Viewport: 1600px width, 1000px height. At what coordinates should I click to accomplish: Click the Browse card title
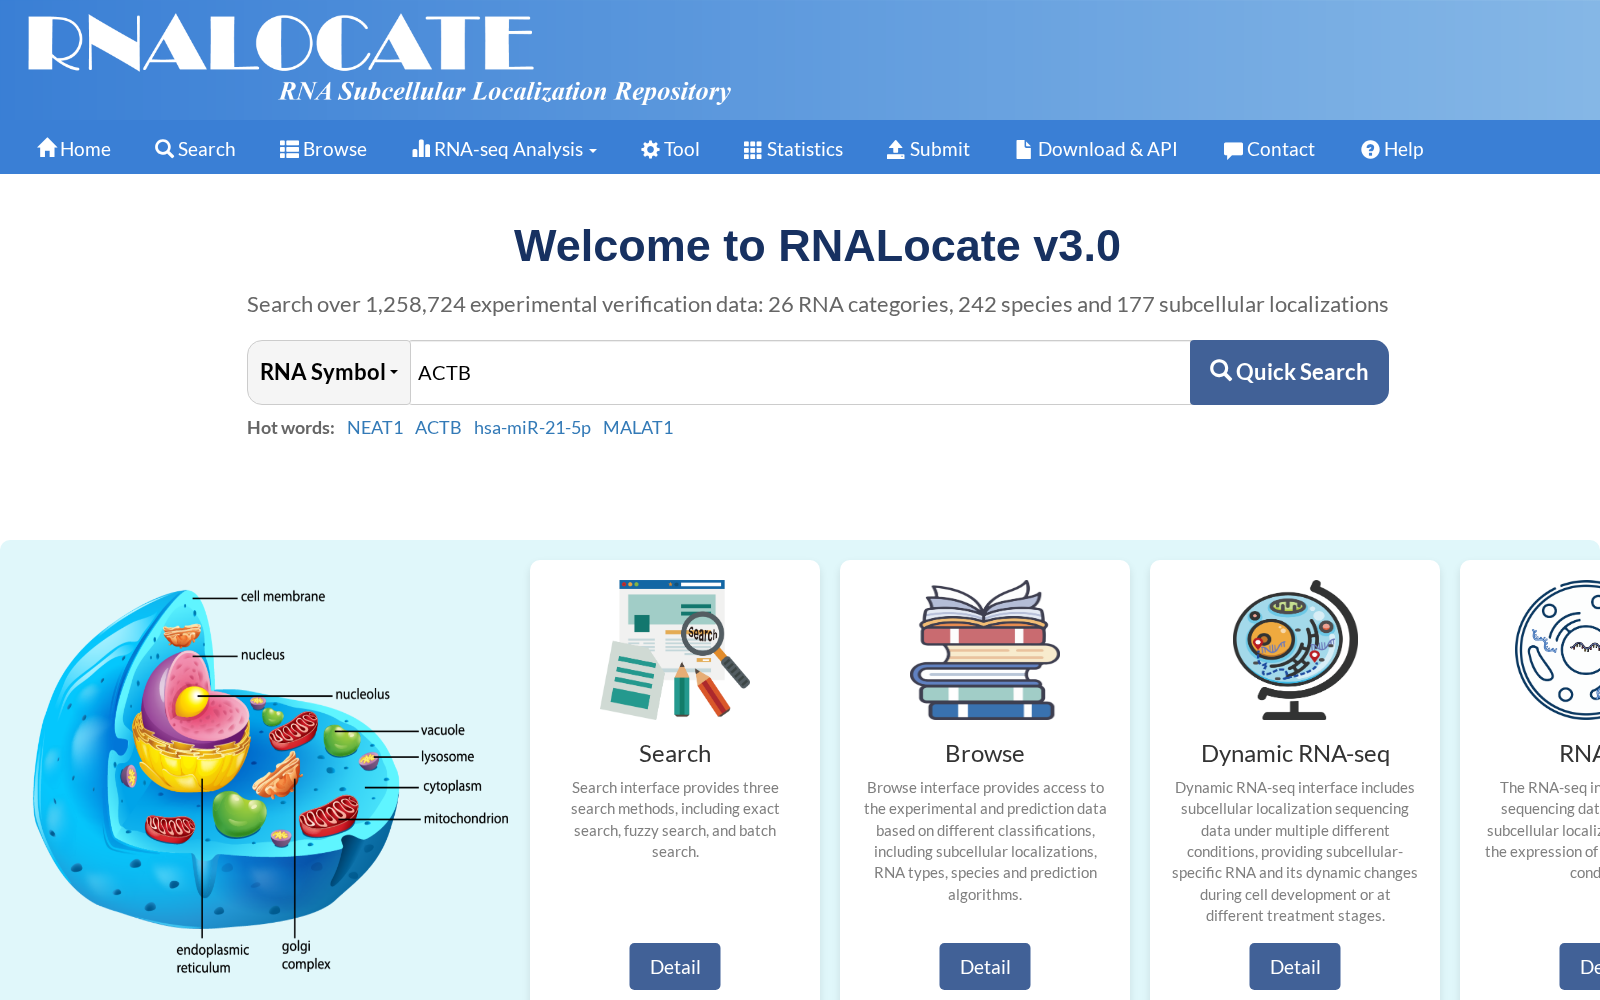tap(985, 753)
